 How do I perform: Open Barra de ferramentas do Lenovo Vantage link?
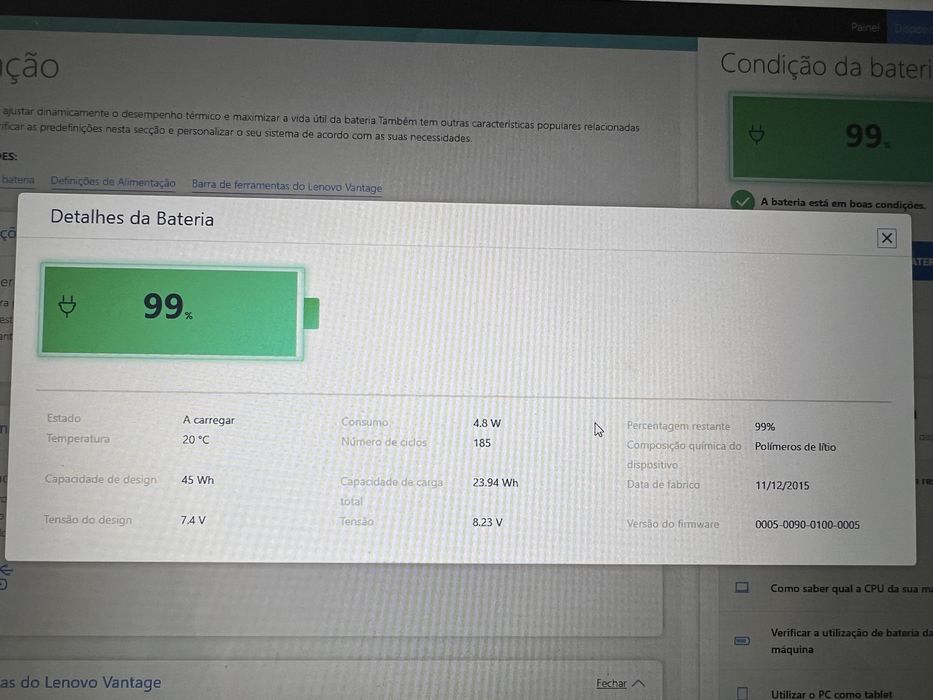coord(287,186)
